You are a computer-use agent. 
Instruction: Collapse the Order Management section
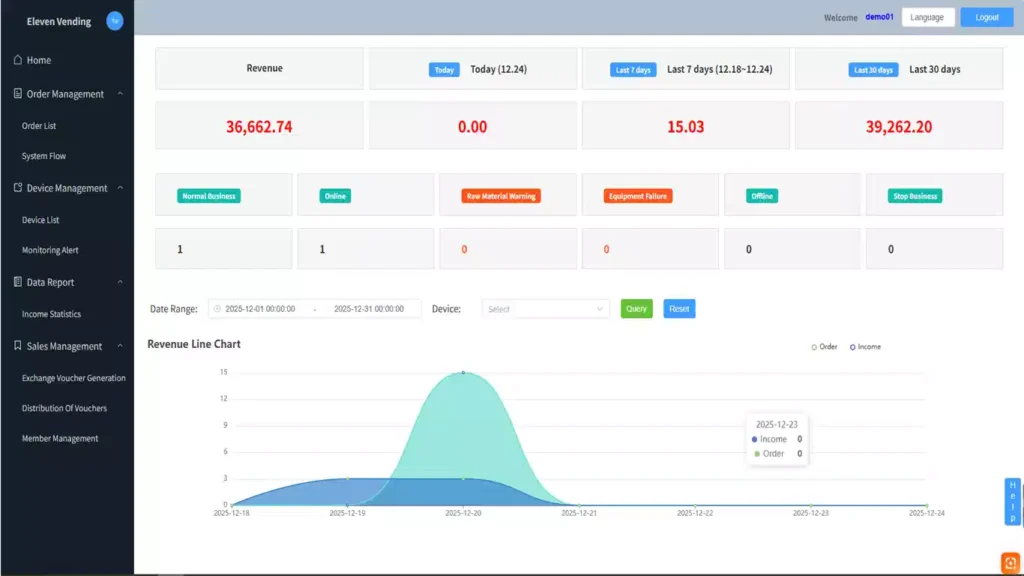tap(120, 94)
